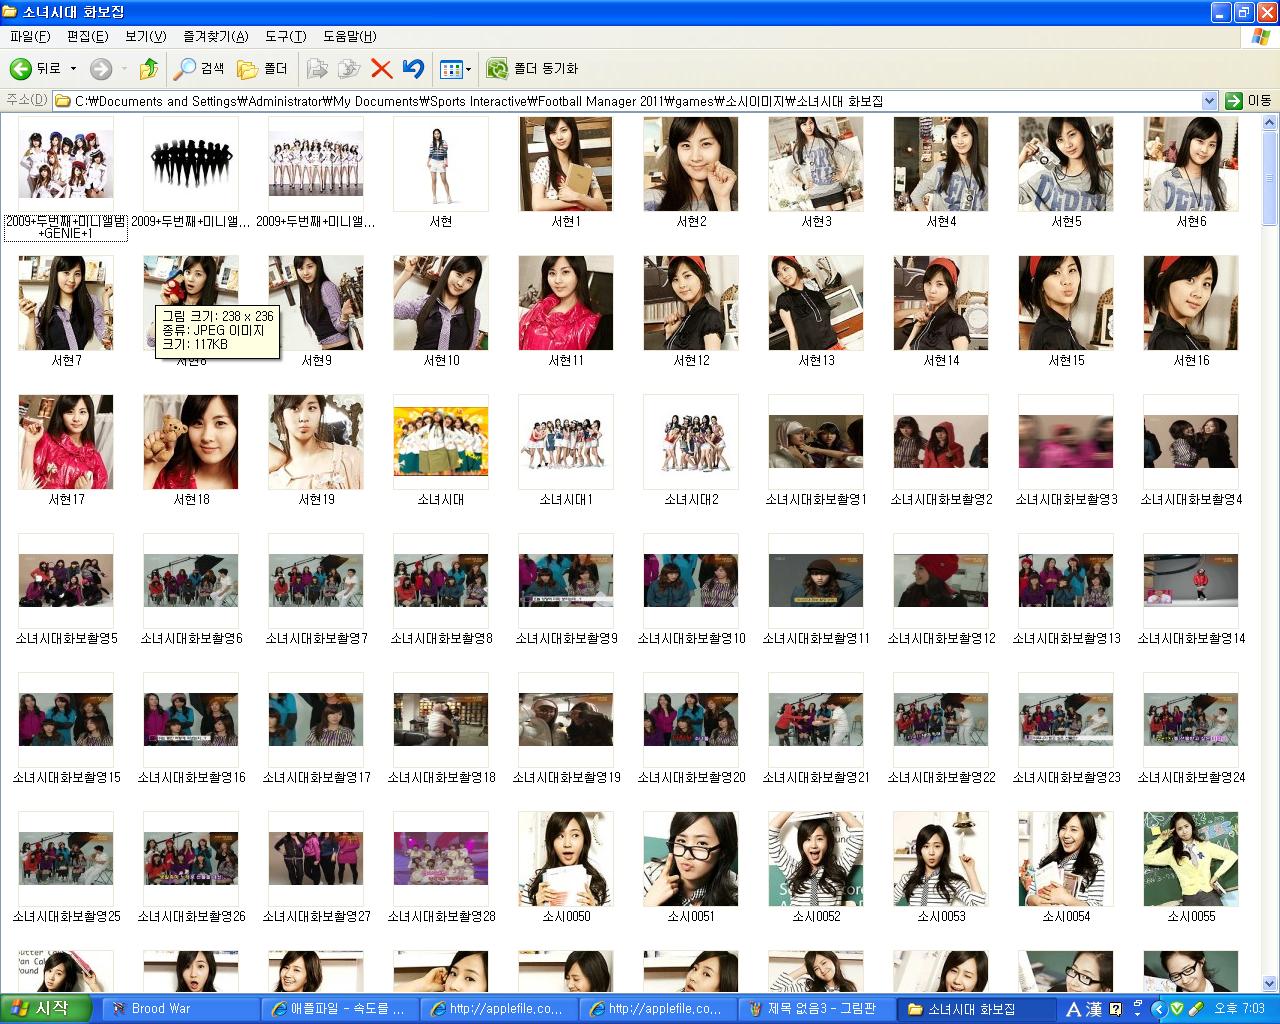Click the 시작 Start button
Viewport: 1280px width, 1024px height.
[x=46, y=1008]
